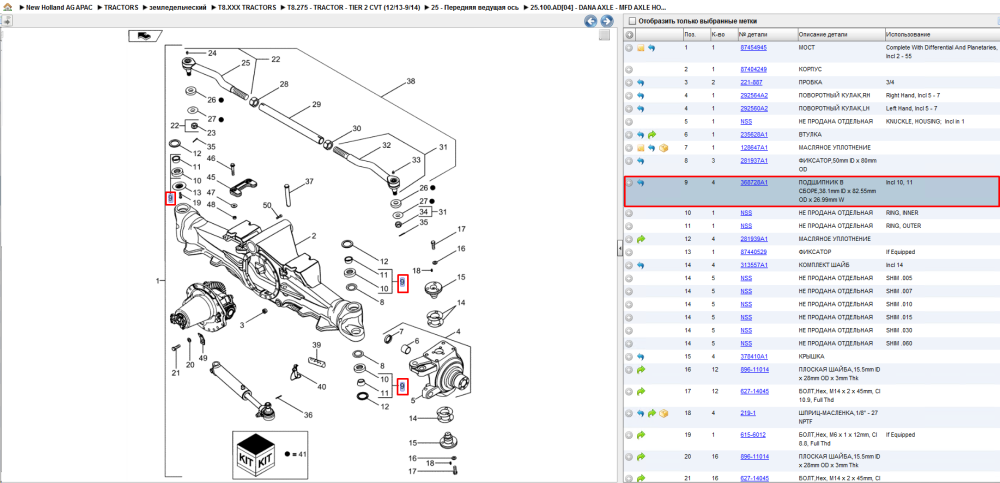Expand row for part 87404249

629,69
